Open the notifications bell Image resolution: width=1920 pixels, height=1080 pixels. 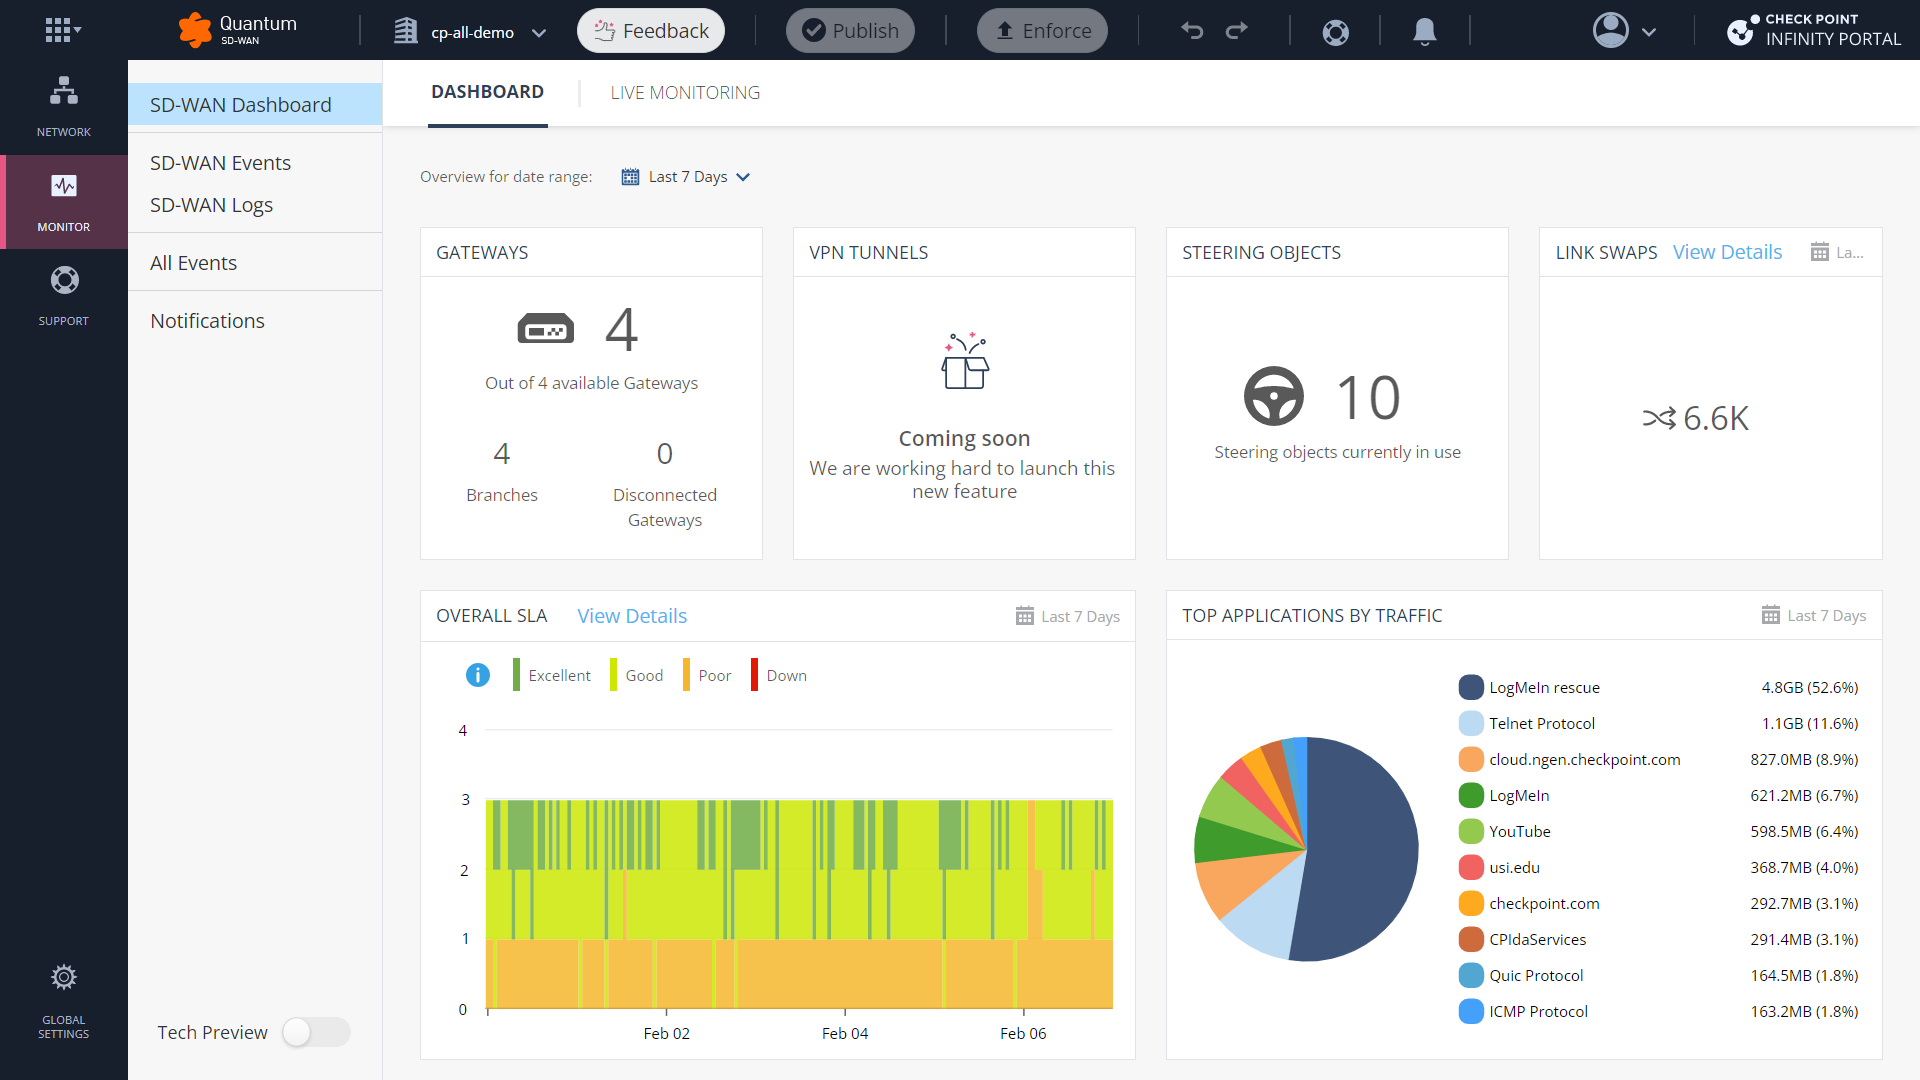[1425, 31]
